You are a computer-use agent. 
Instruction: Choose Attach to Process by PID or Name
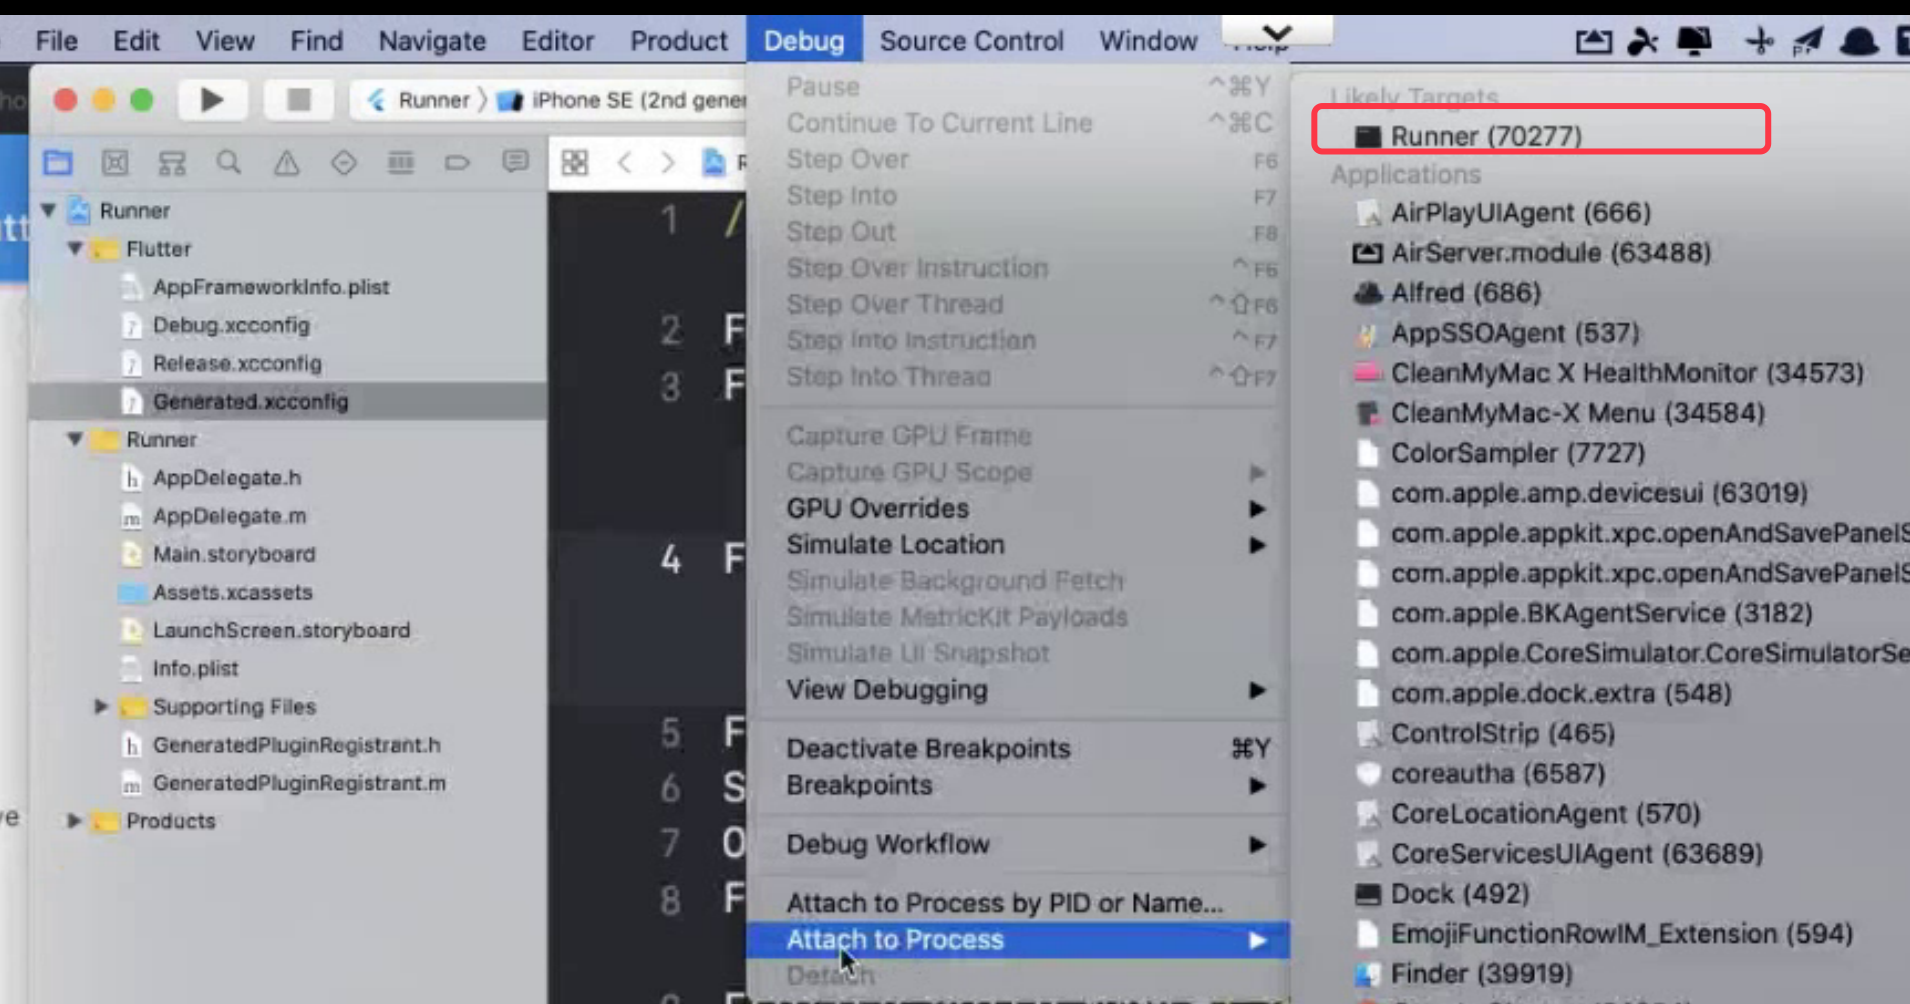click(x=1020, y=903)
